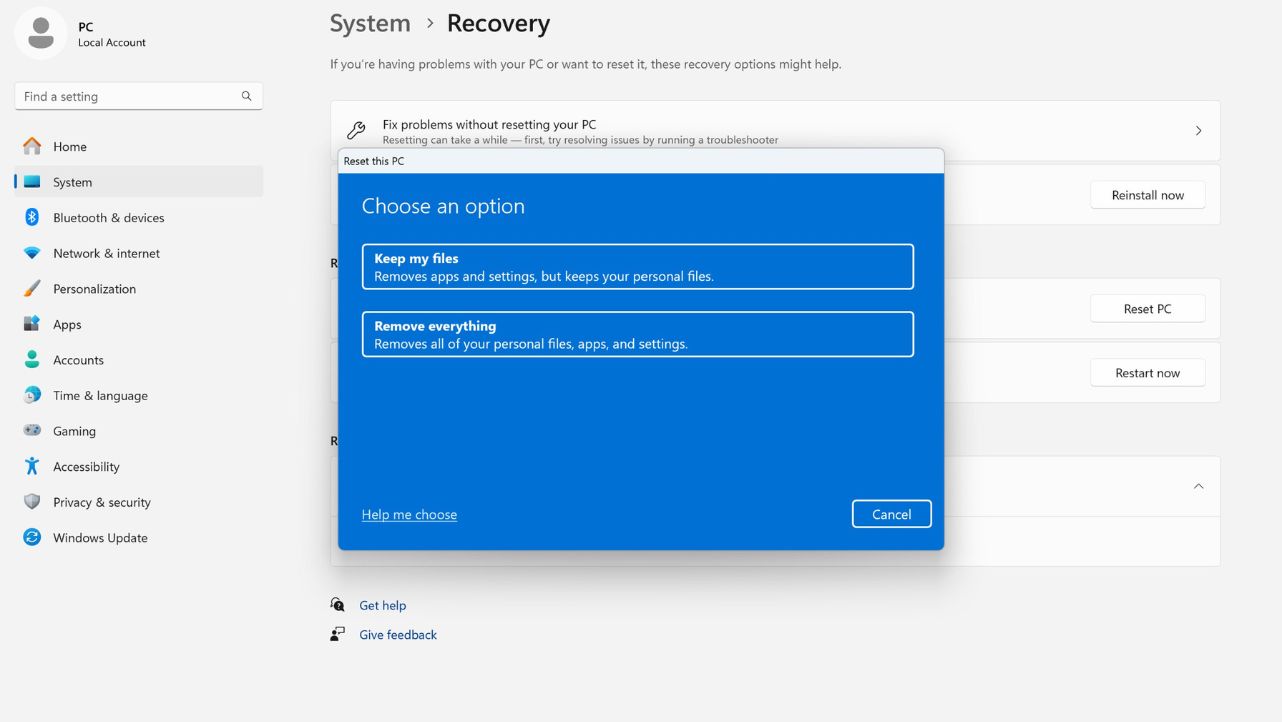The height and width of the screenshot is (722, 1282).
Task: Expand Fix problems without resetting chevron
Action: pos(1198,131)
